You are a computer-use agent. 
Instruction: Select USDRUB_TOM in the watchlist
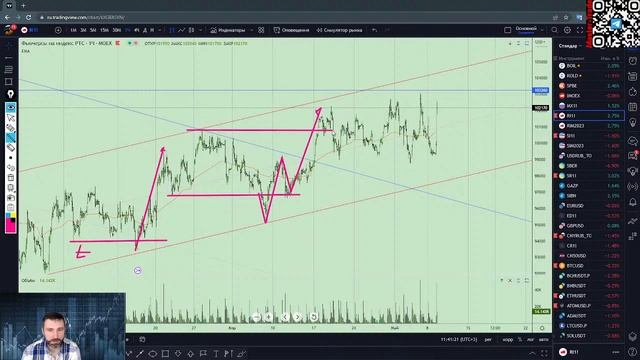pyautogui.click(x=589, y=156)
